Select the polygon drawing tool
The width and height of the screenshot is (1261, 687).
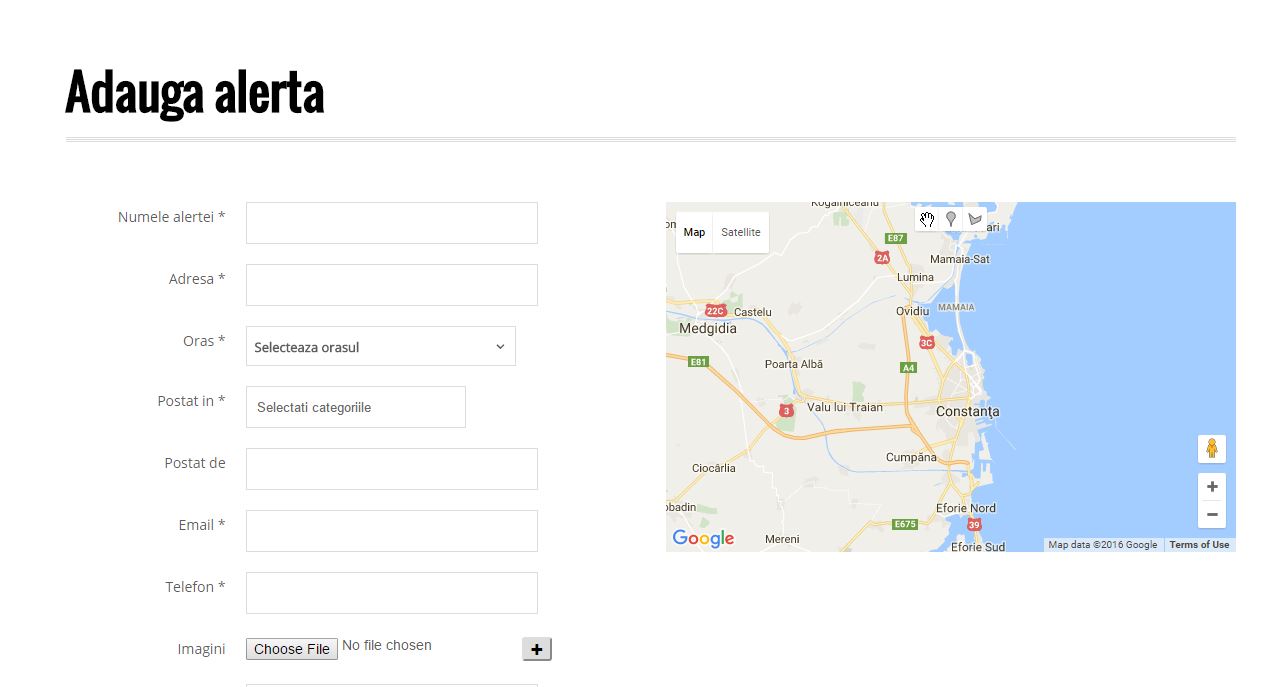click(975, 219)
